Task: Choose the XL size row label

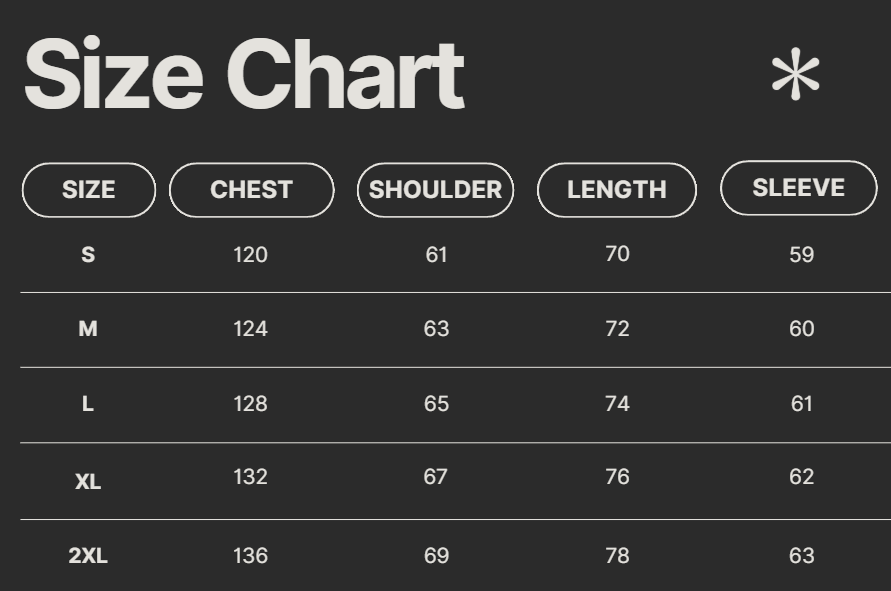Action: click(88, 481)
